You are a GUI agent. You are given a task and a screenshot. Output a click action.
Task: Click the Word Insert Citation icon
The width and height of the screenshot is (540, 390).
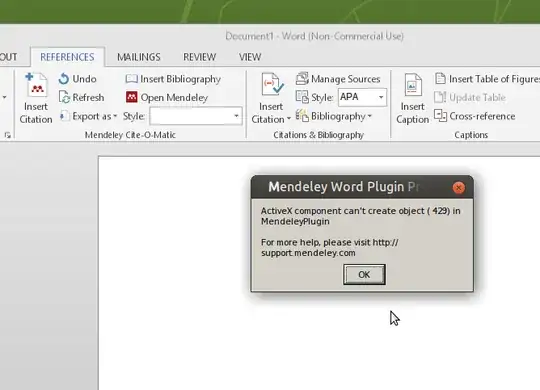coord(272,85)
